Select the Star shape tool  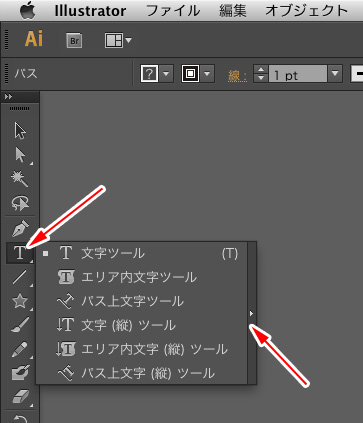[x=20, y=301]
